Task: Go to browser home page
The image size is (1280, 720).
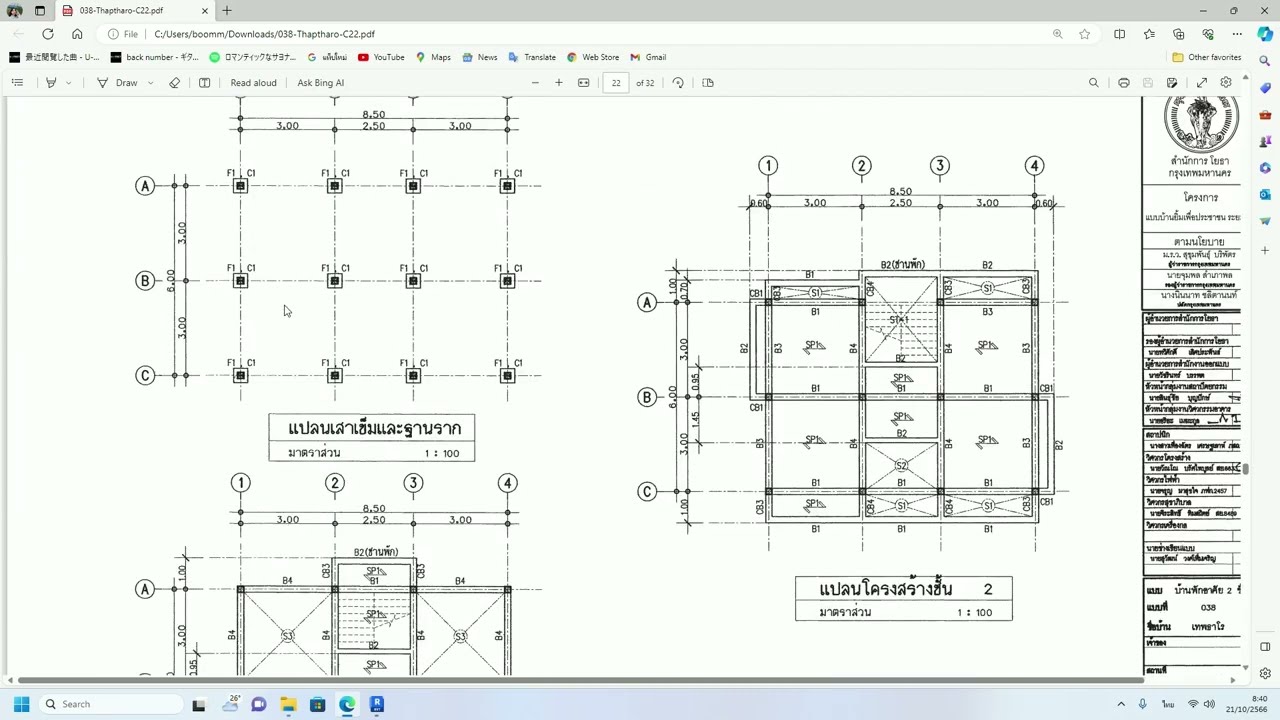Action: point(77,34)
